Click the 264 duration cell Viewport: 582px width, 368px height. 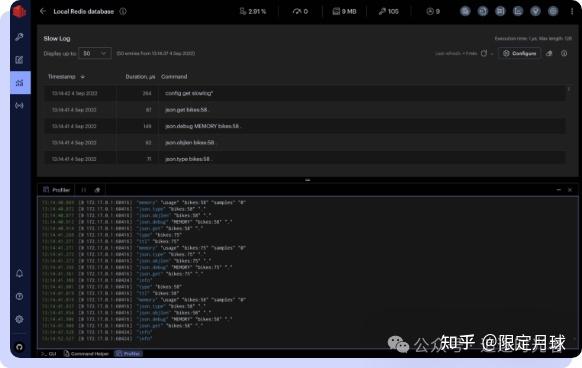[147, 93]
